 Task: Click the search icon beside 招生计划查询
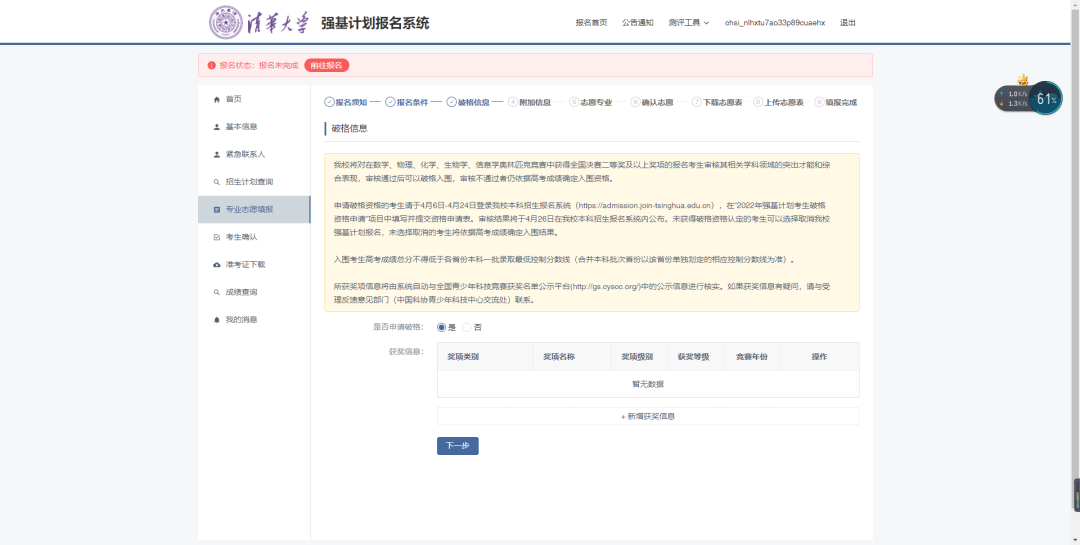tap(217, 182)
